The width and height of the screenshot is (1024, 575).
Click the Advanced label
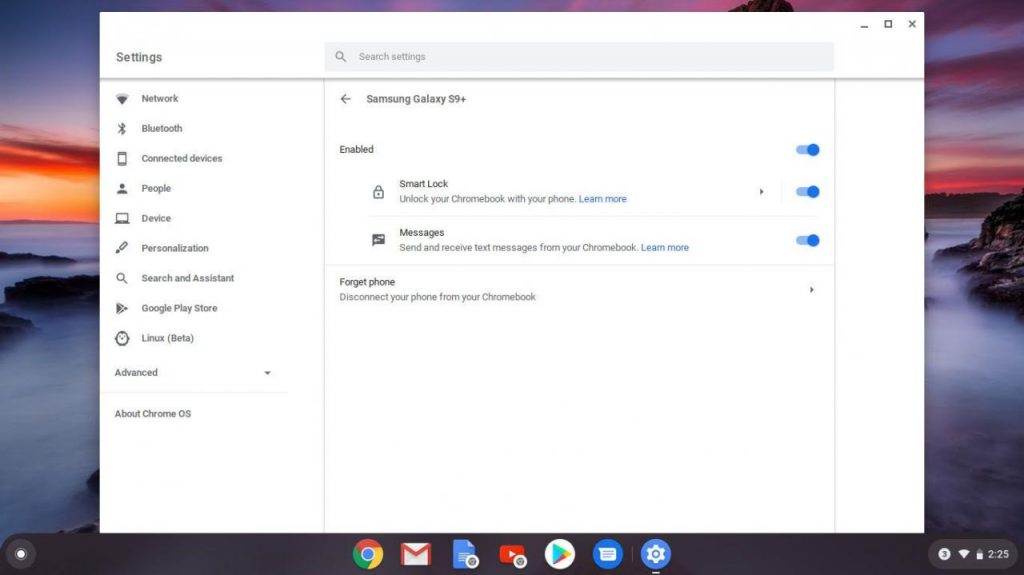pos(136,372)
